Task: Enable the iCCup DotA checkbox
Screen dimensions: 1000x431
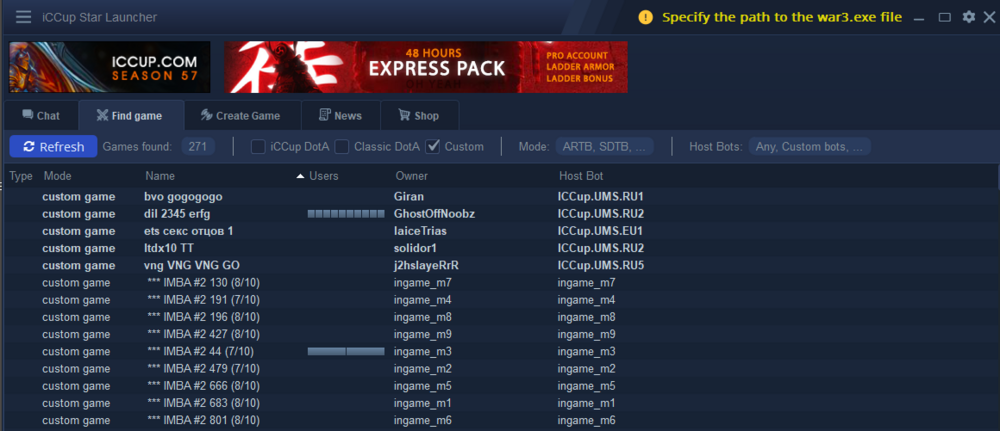Action: point(258,147)
